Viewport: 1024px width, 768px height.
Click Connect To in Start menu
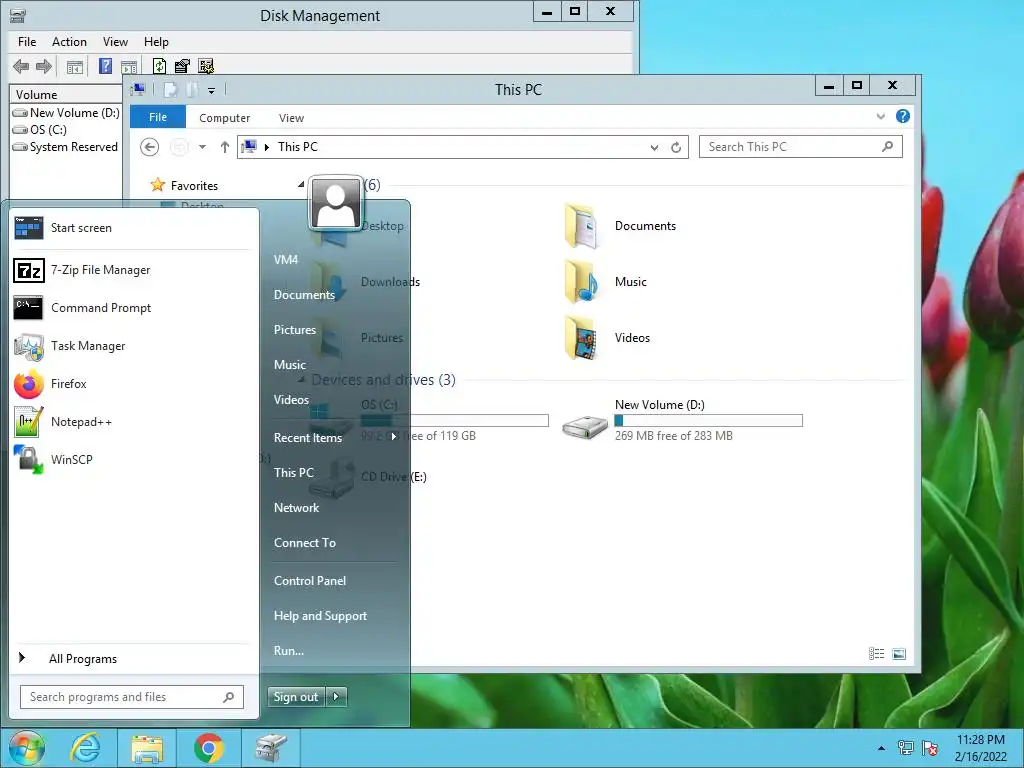click(x=304, y=543)
